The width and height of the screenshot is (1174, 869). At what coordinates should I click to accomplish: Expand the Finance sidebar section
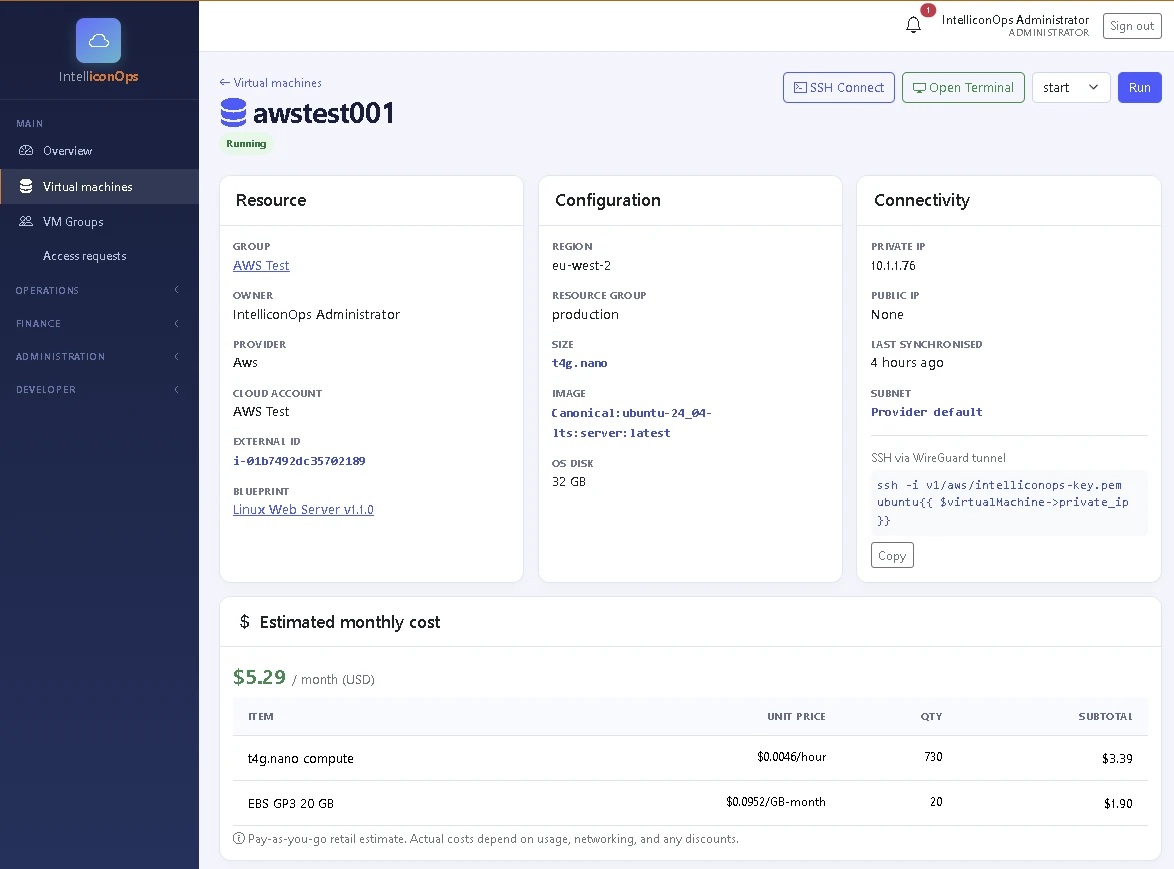pyautogui.click(x=99, y=323)
